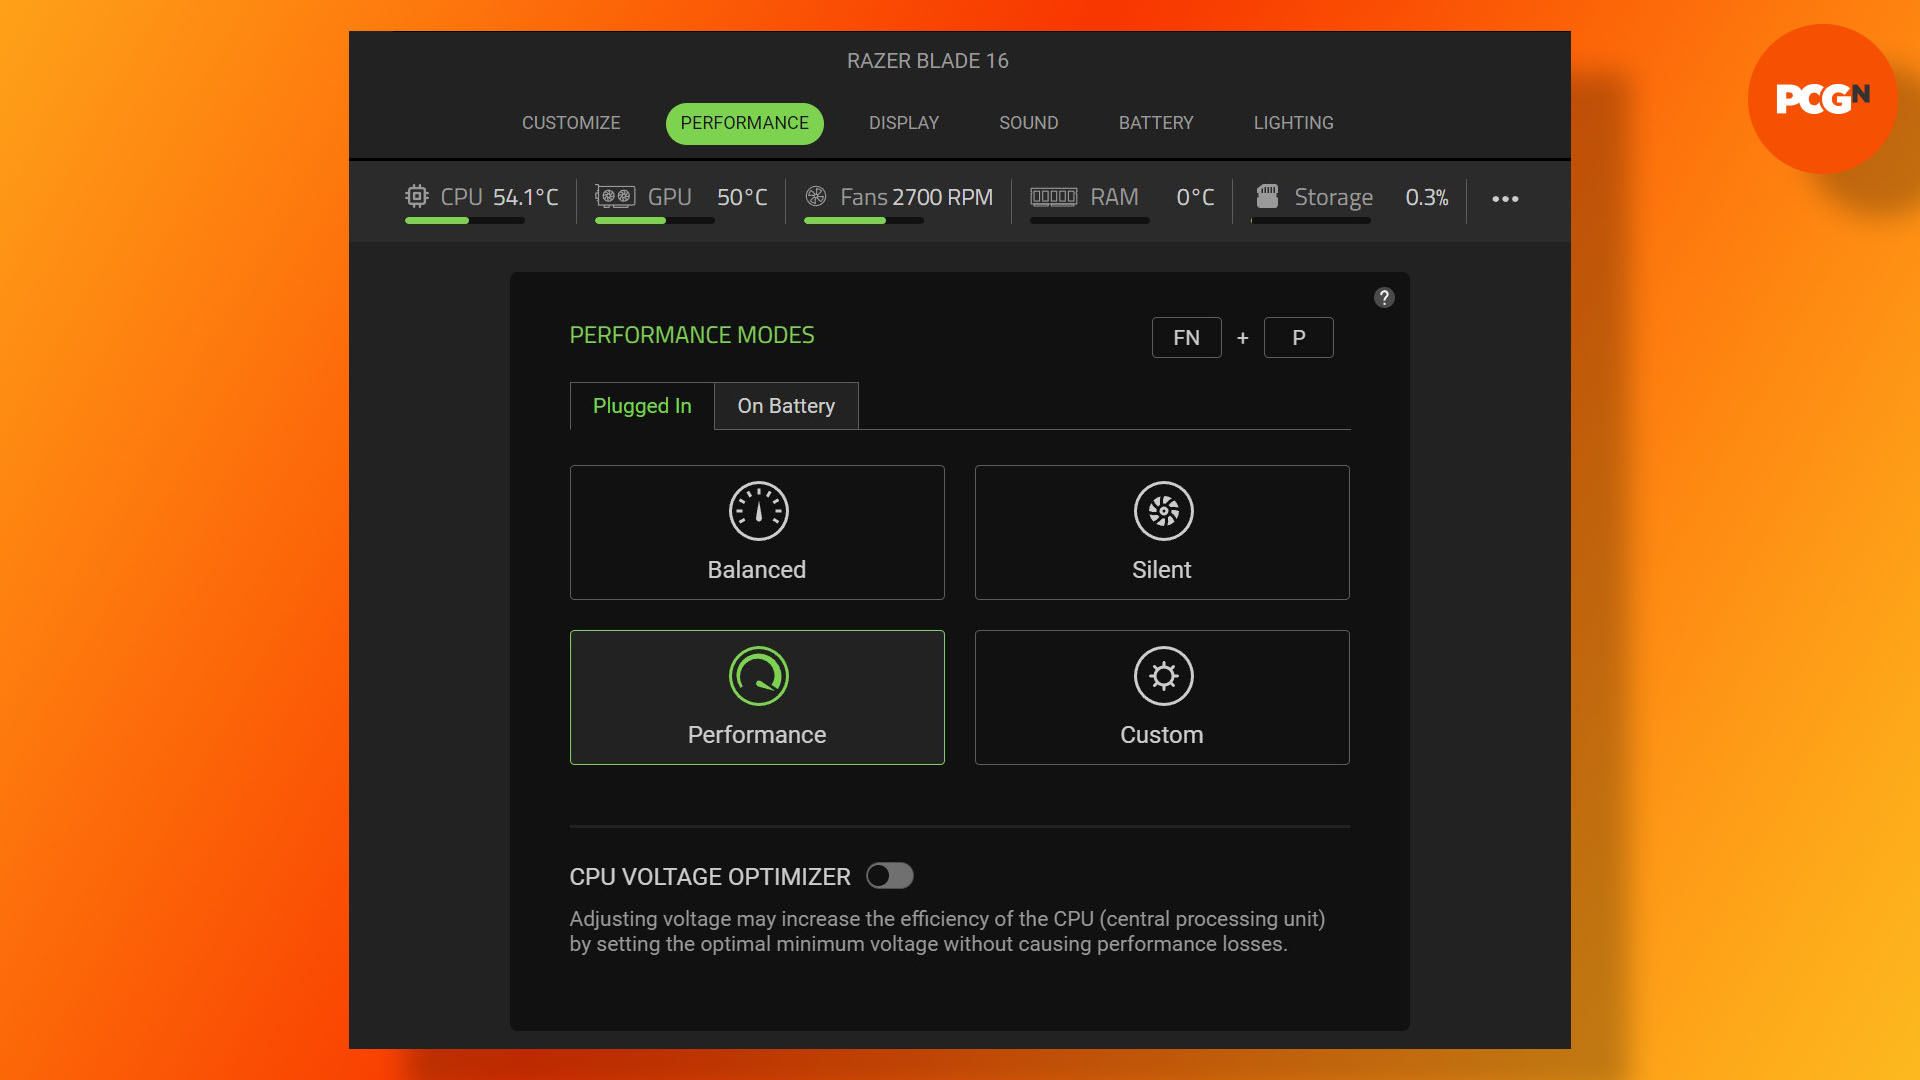Click the GPU 50°C reading
Image resolution: width=1920 pixels, height=1080 pixels.
tap(742, 197)
